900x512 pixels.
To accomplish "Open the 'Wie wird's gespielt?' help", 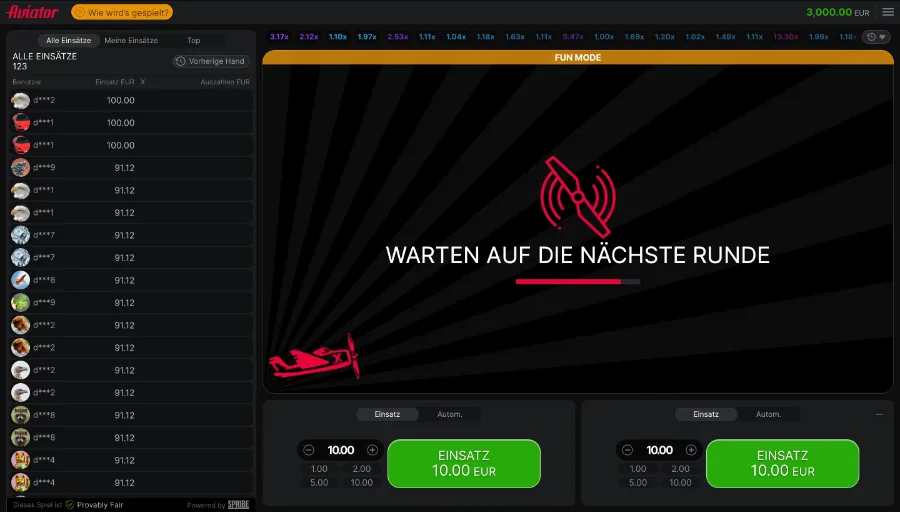I will tap(123, 12).
